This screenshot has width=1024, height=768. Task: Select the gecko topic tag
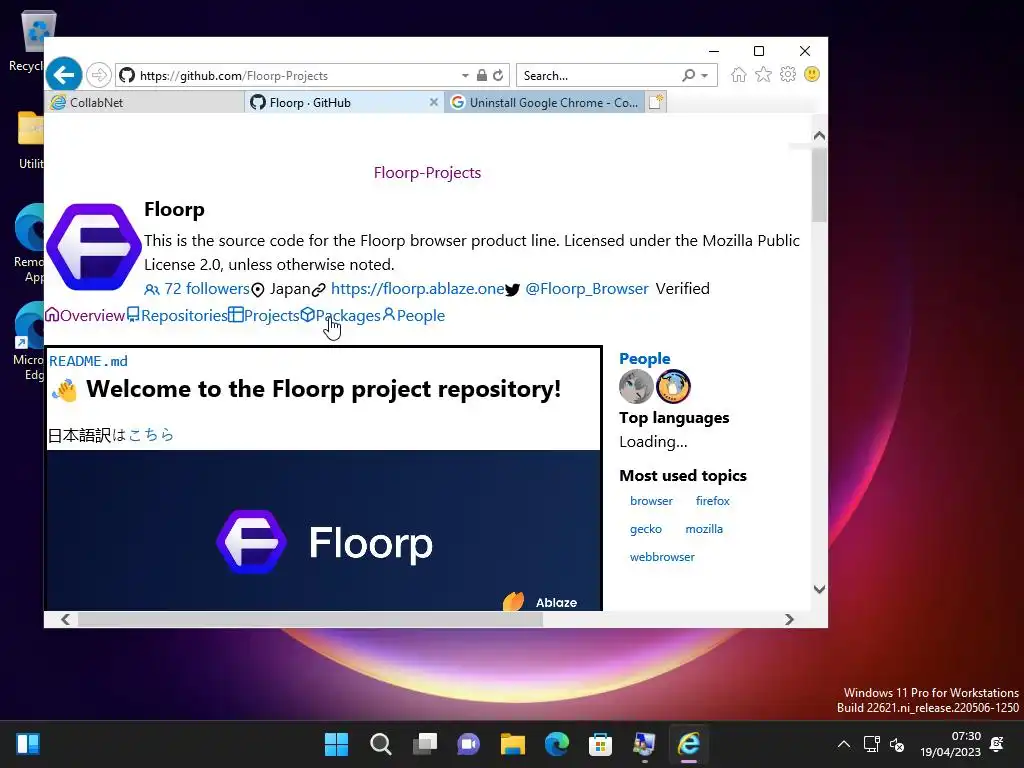(x=646, y=529)
